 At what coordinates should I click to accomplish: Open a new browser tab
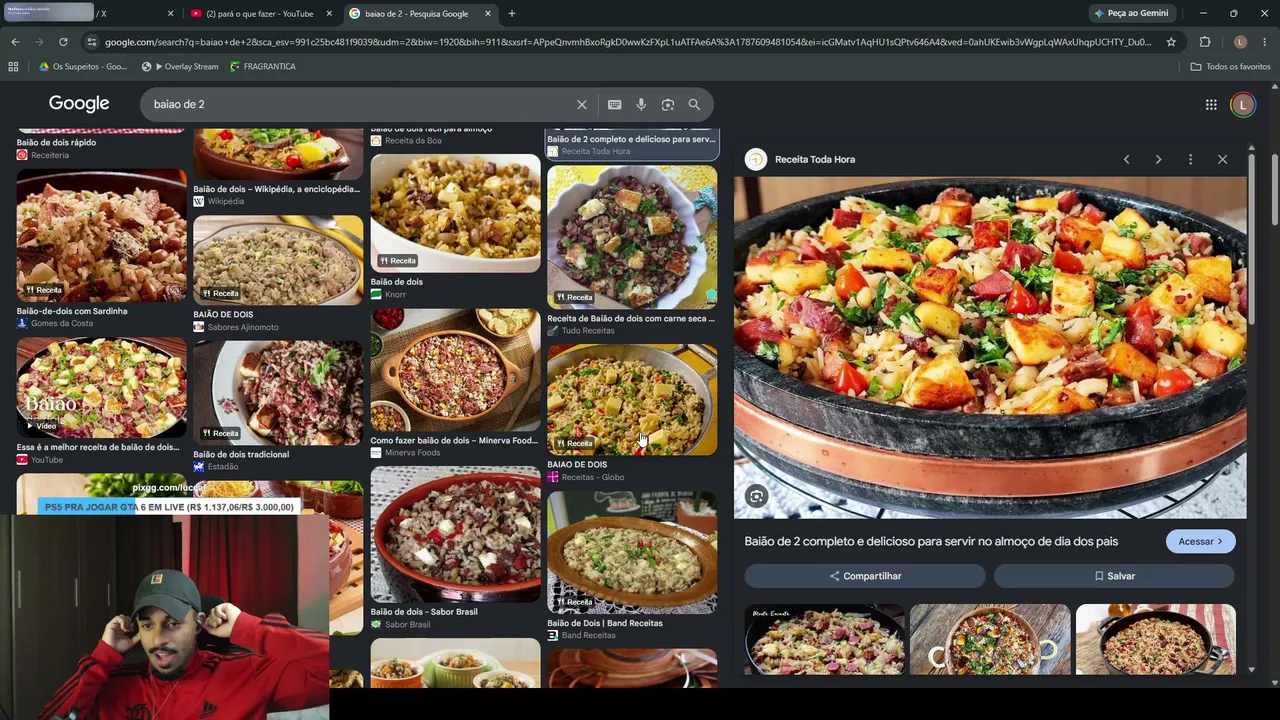pyautogui.click(x=511, y=14)
